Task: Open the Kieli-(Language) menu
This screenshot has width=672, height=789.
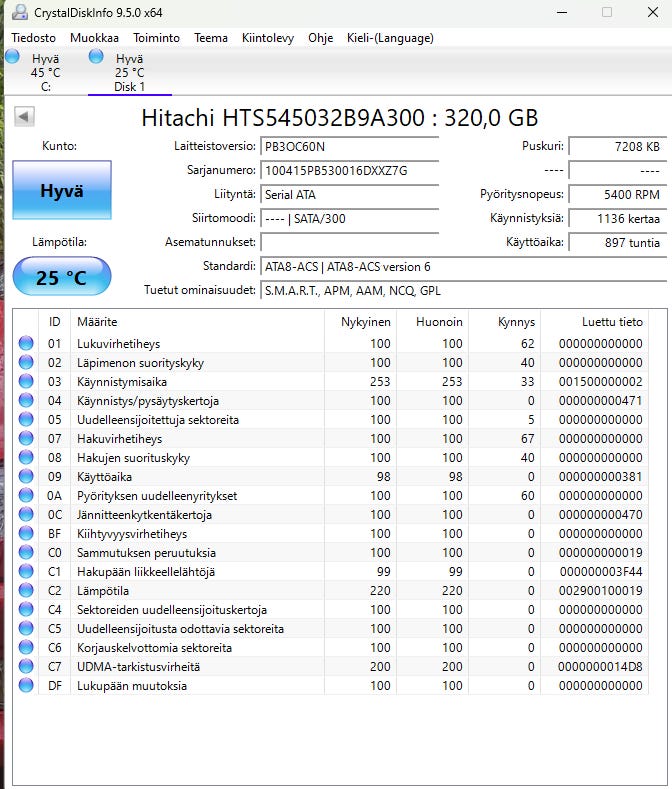Action: pyautogui.click(x=390, y=38)
